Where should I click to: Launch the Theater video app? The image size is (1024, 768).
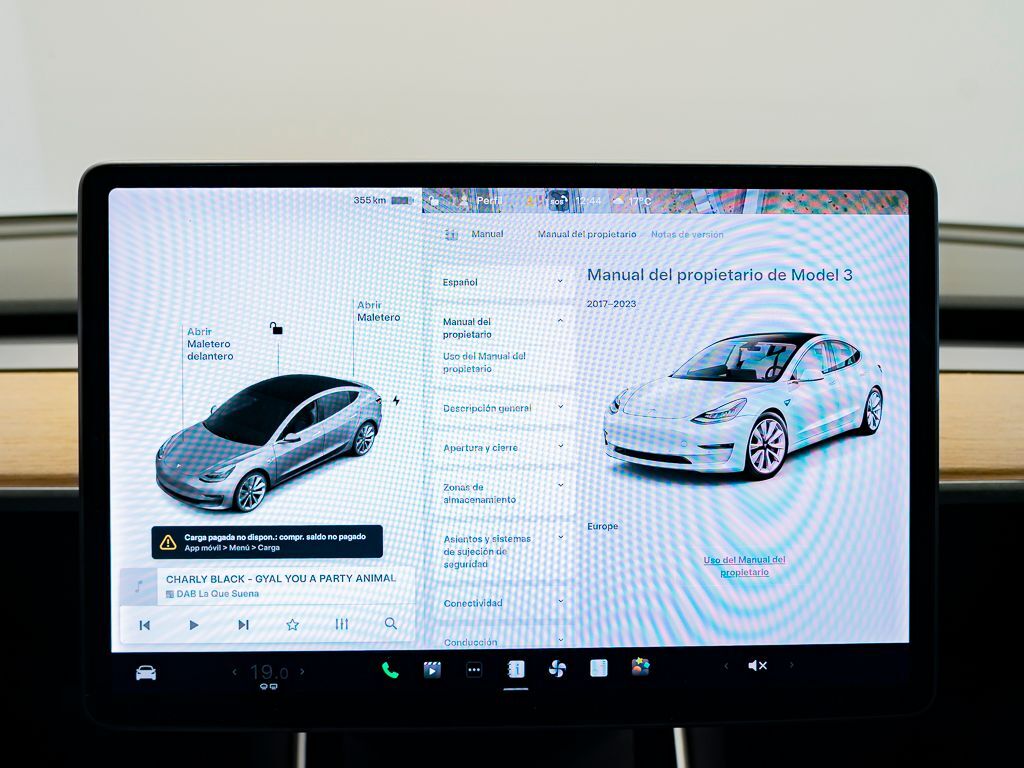pos(432,670)
